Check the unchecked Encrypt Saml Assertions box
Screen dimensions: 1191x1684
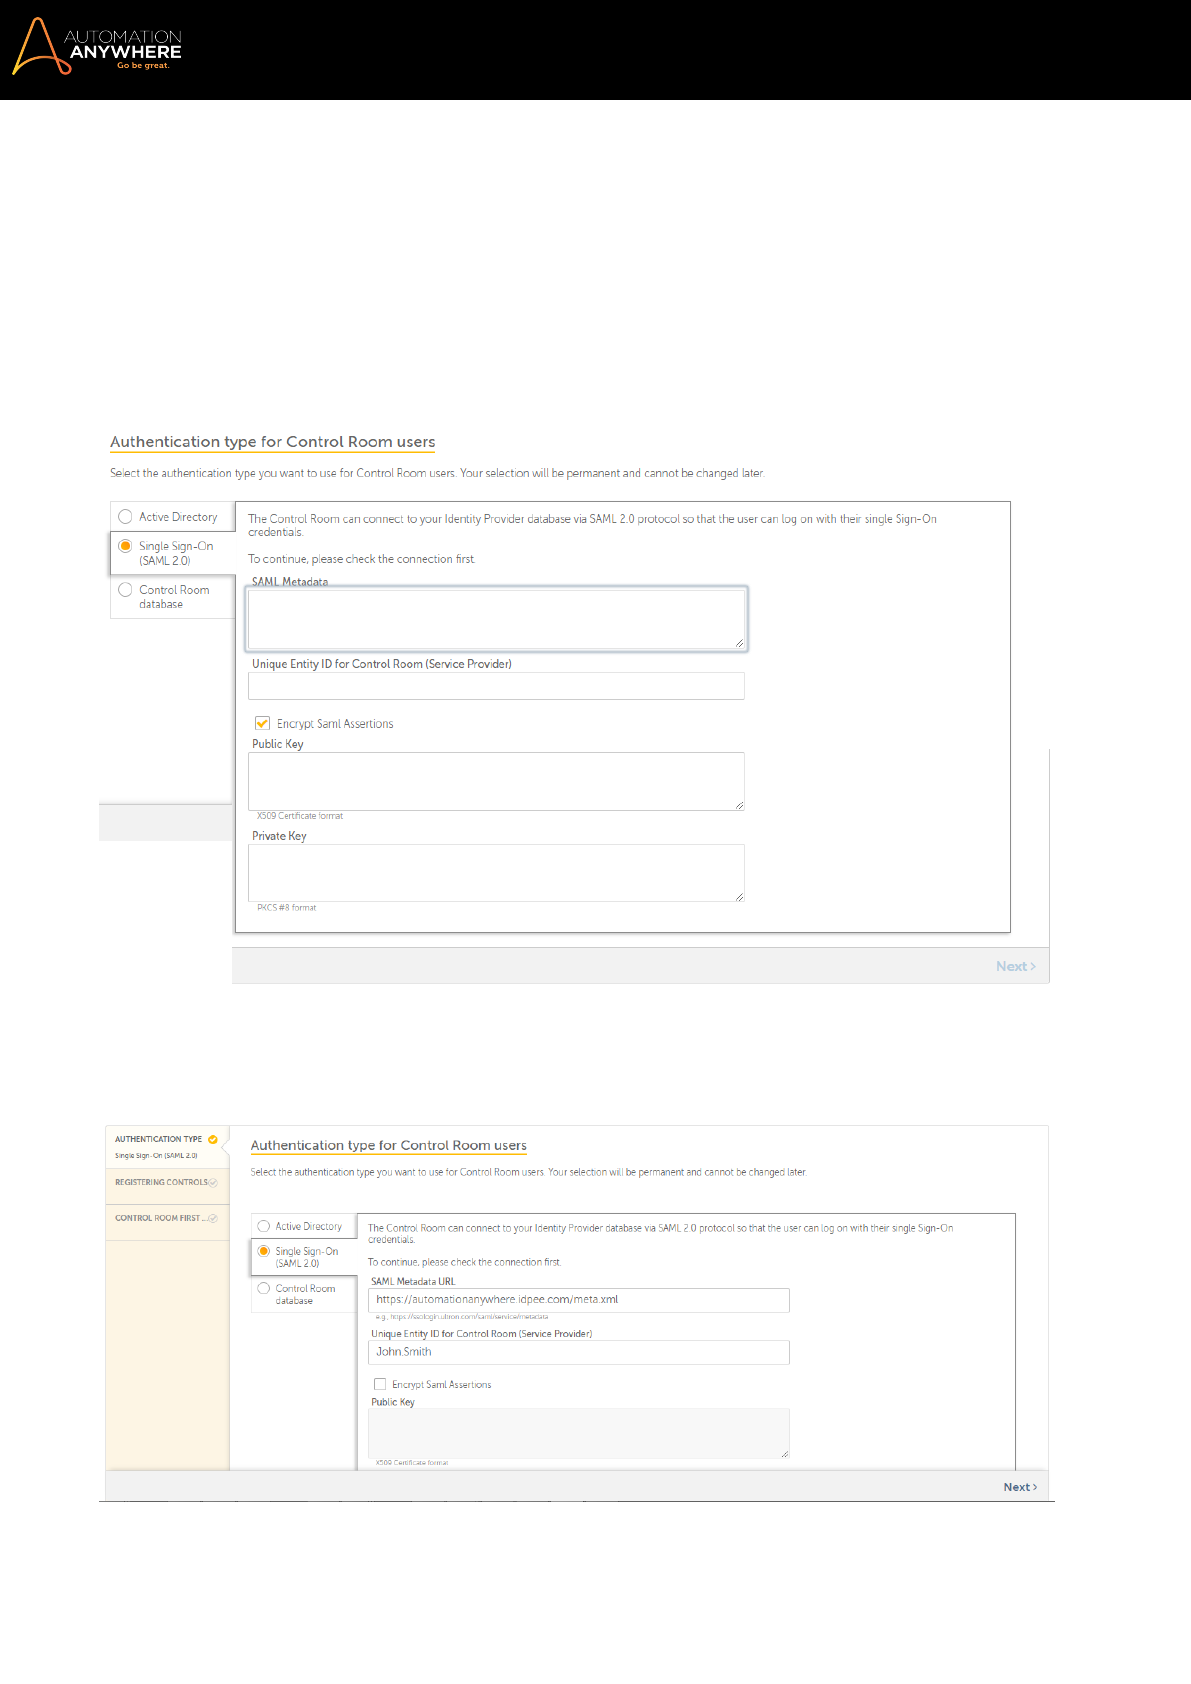[x=380, y=1384]
